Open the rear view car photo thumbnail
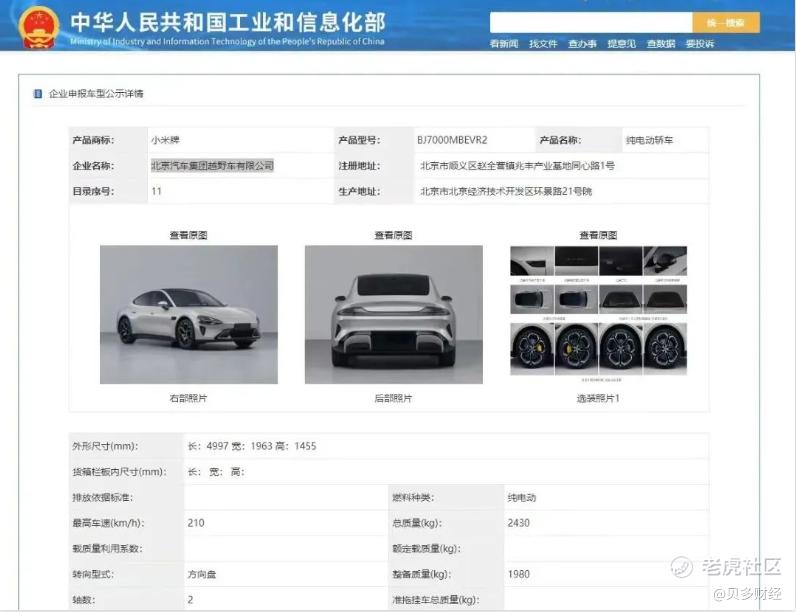 (x=393, y=315)
